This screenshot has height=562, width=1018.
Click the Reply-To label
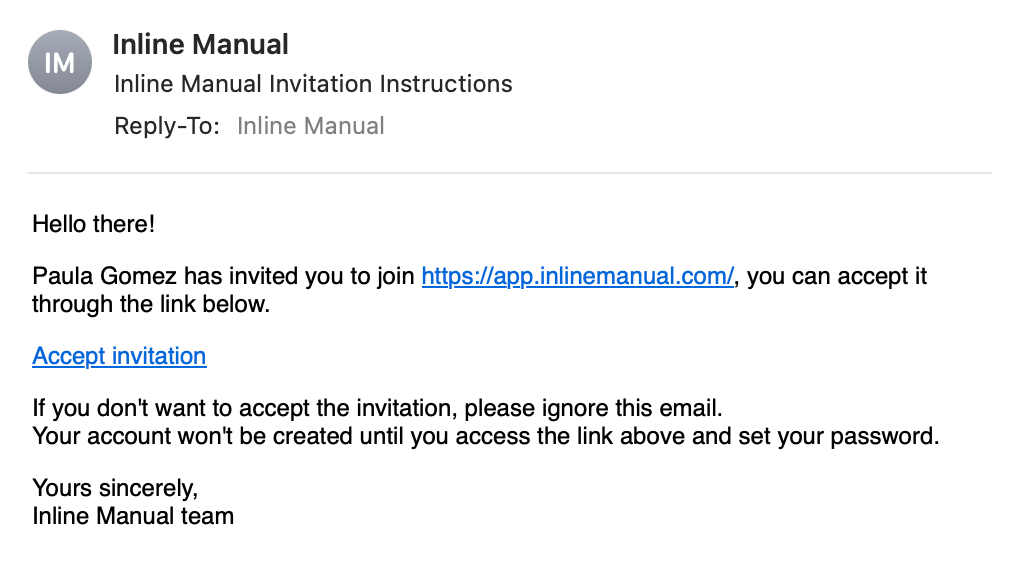[167, 126]
